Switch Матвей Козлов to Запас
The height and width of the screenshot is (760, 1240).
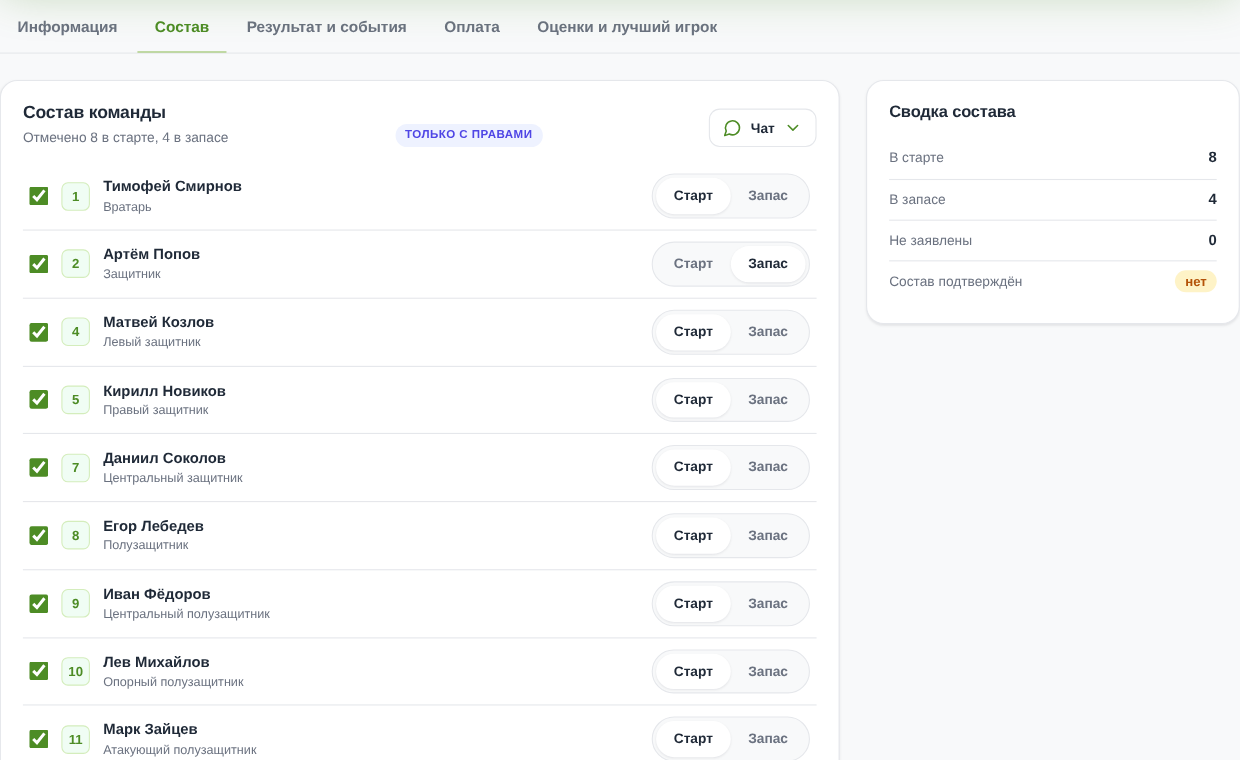pyautogui.click(x=768, y=332)
